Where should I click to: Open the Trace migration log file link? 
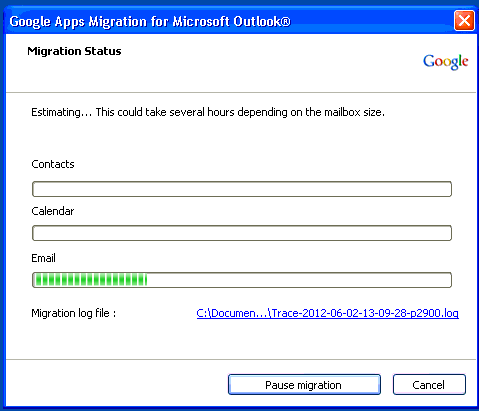328,313
